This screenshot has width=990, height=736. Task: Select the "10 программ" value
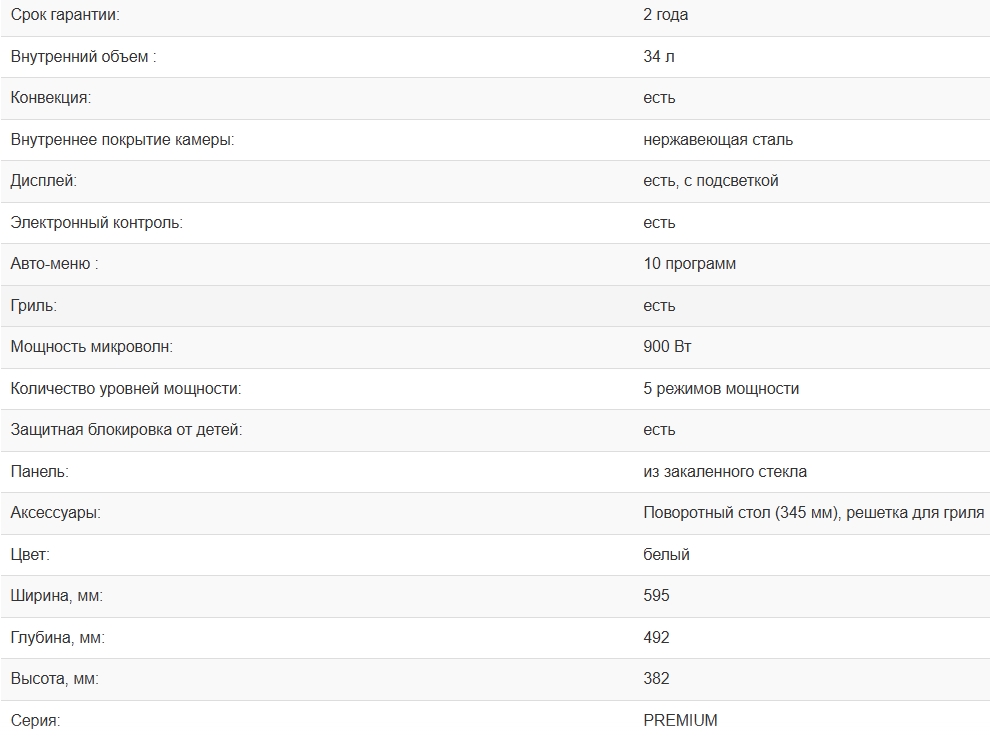pyautogui.click(x=690, y=264)
